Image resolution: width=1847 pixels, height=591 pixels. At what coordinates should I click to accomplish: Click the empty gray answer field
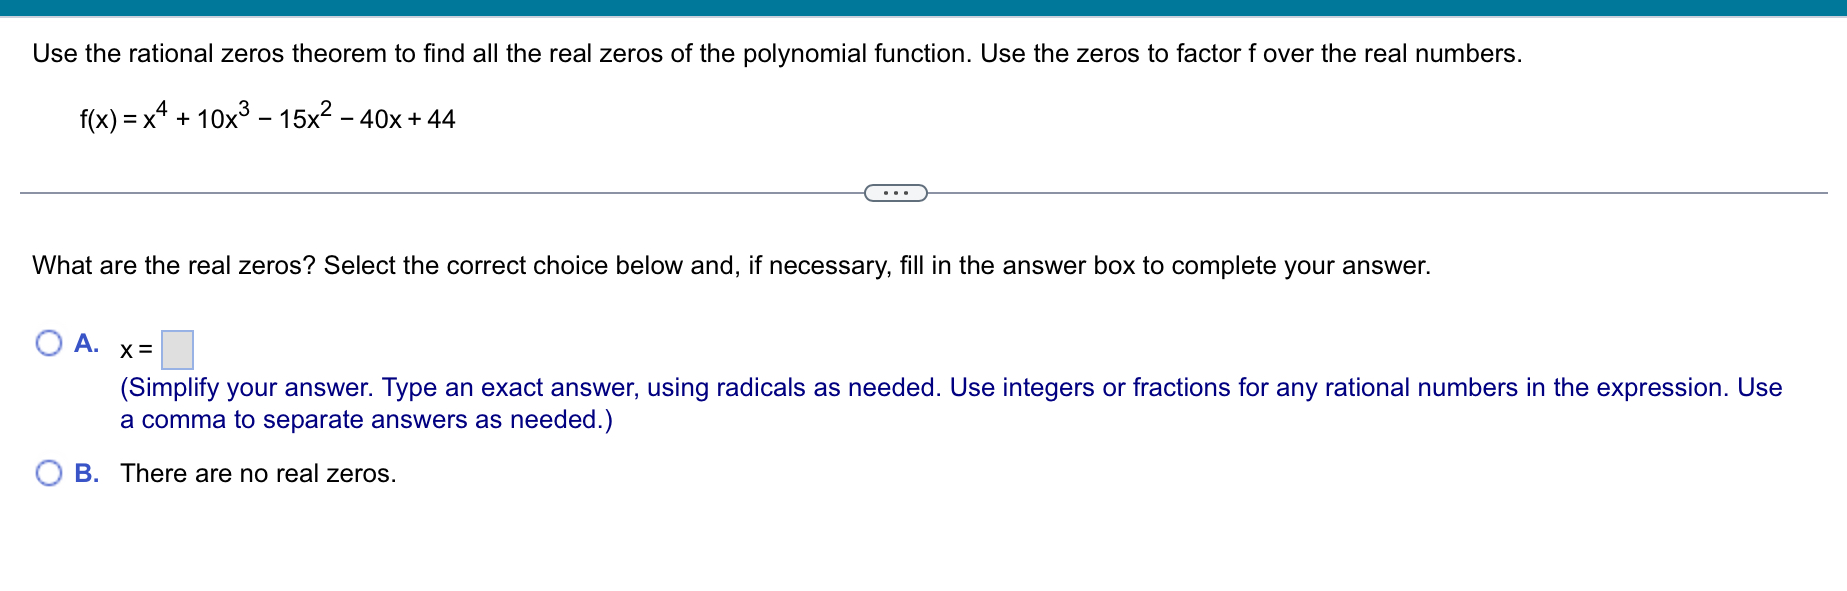point(178,350)
